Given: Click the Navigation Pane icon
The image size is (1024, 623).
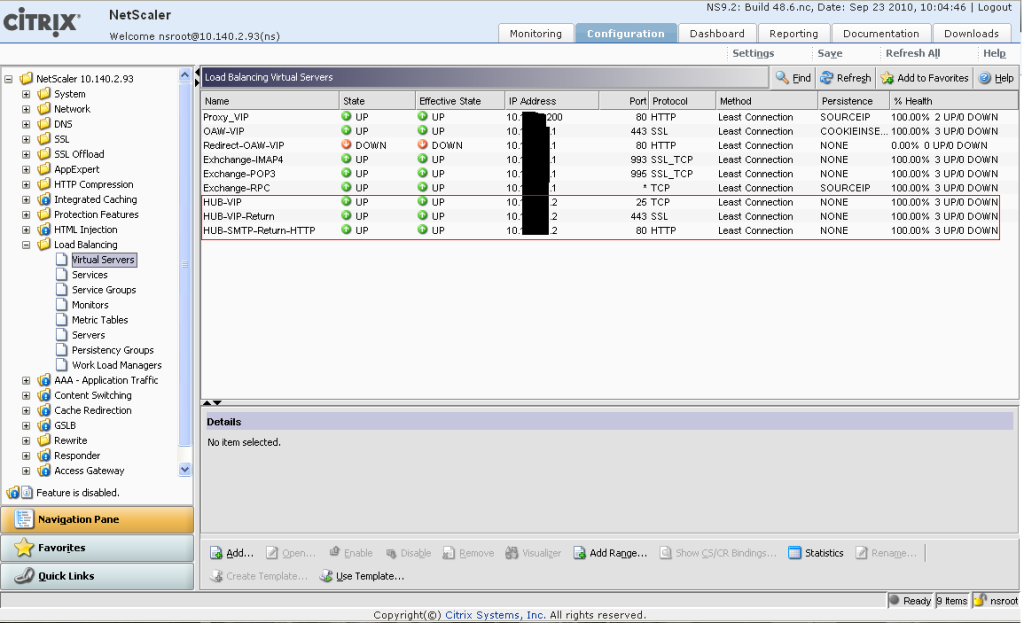Looking at the screenshot, I should click(x=24, y=519).
